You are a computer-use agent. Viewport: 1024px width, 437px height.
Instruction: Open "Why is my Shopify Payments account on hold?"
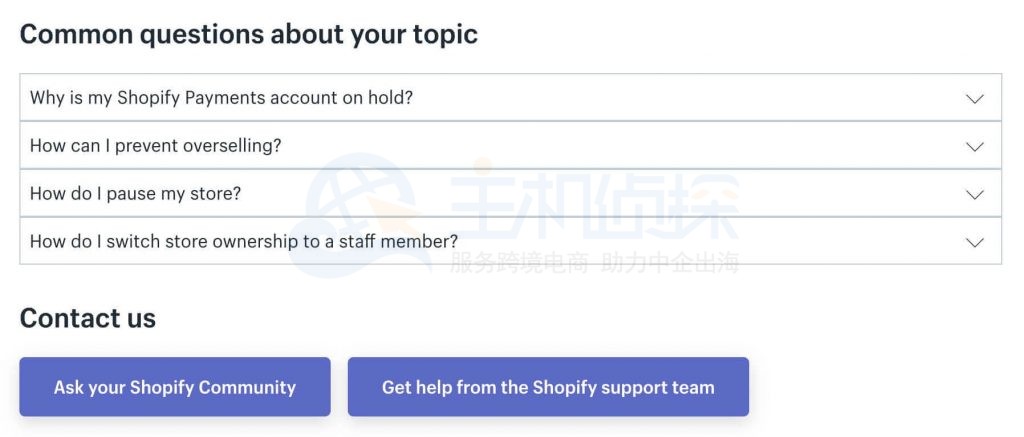point(221,98)
